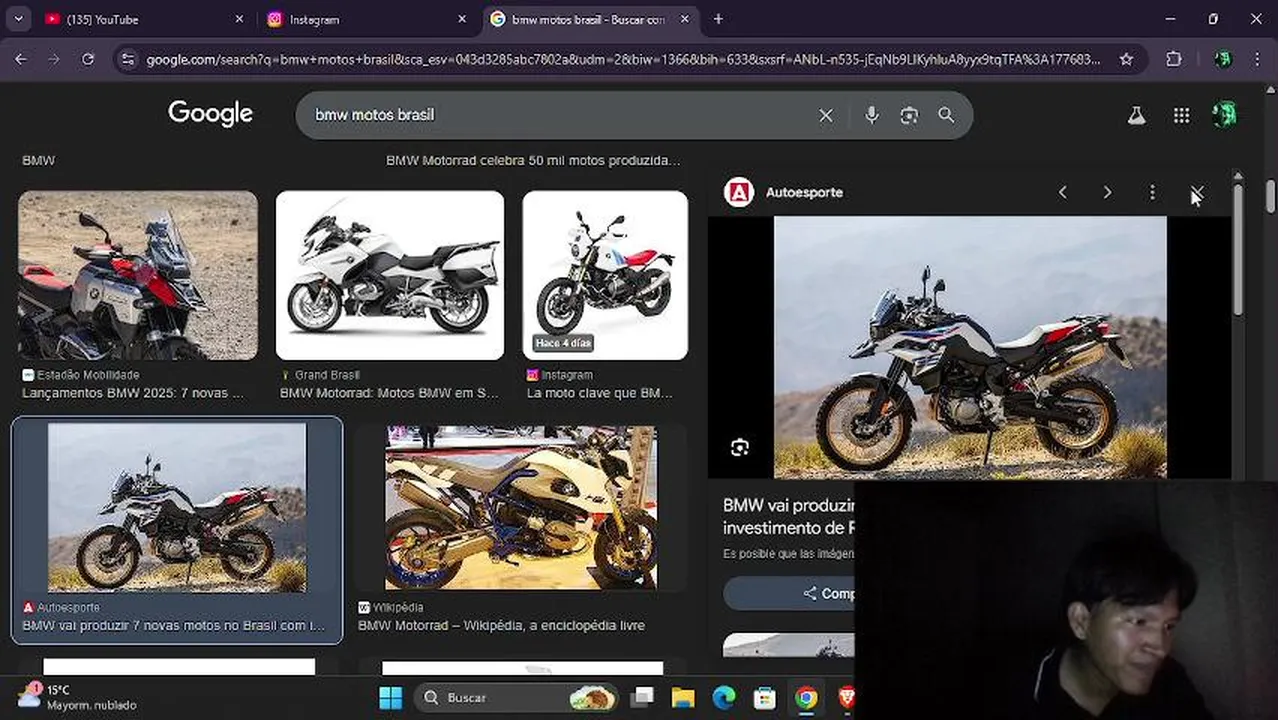The image size is (1278, 720).
Task: Click the magnifier search button
Action: tap(946, 115)
